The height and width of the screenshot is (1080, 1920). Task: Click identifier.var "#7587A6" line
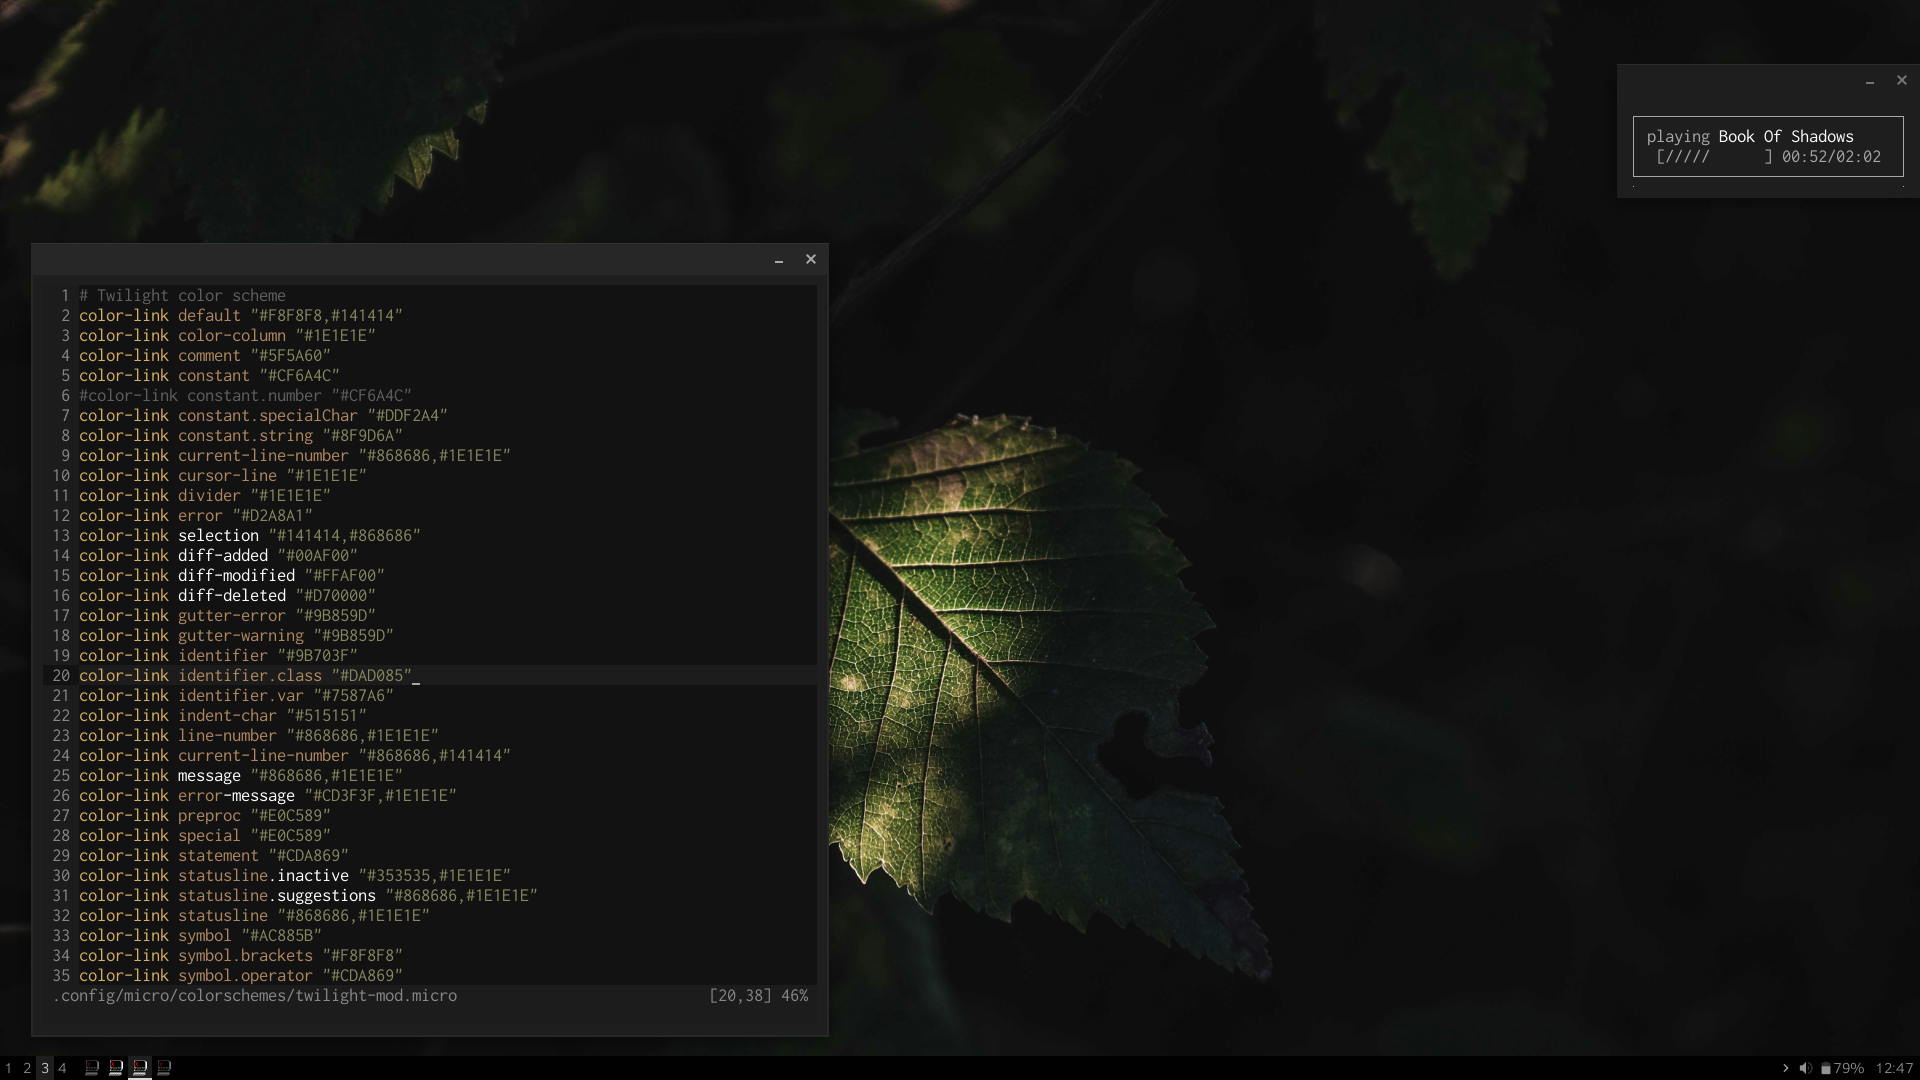coord(236,696)
